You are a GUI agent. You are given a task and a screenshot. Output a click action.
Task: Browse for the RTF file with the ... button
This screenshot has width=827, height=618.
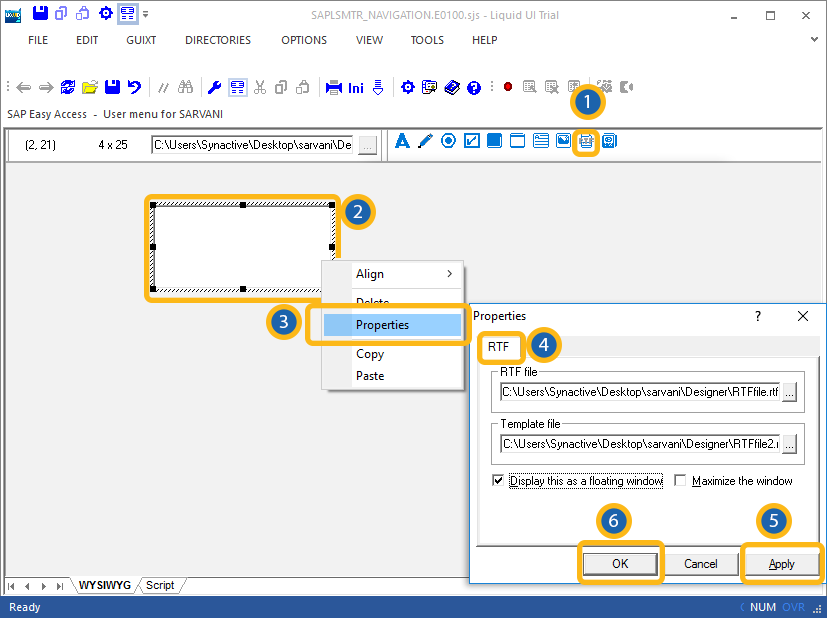click(789, 392)
